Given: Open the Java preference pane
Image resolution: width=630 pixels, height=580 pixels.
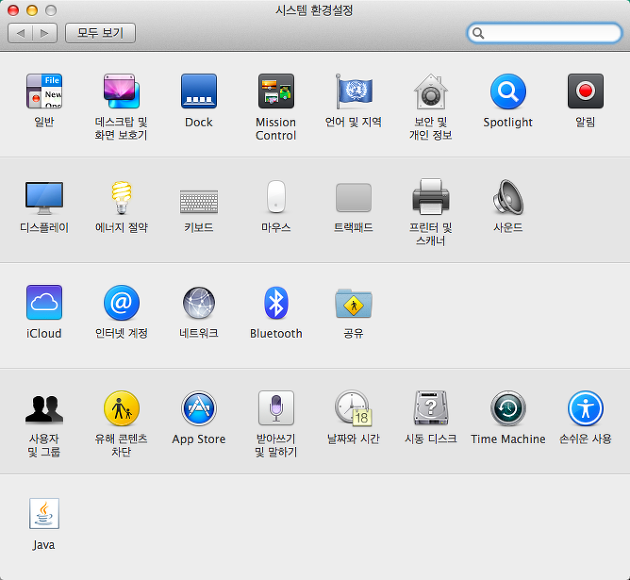Looking at the screenshot, I should point(44,514).
